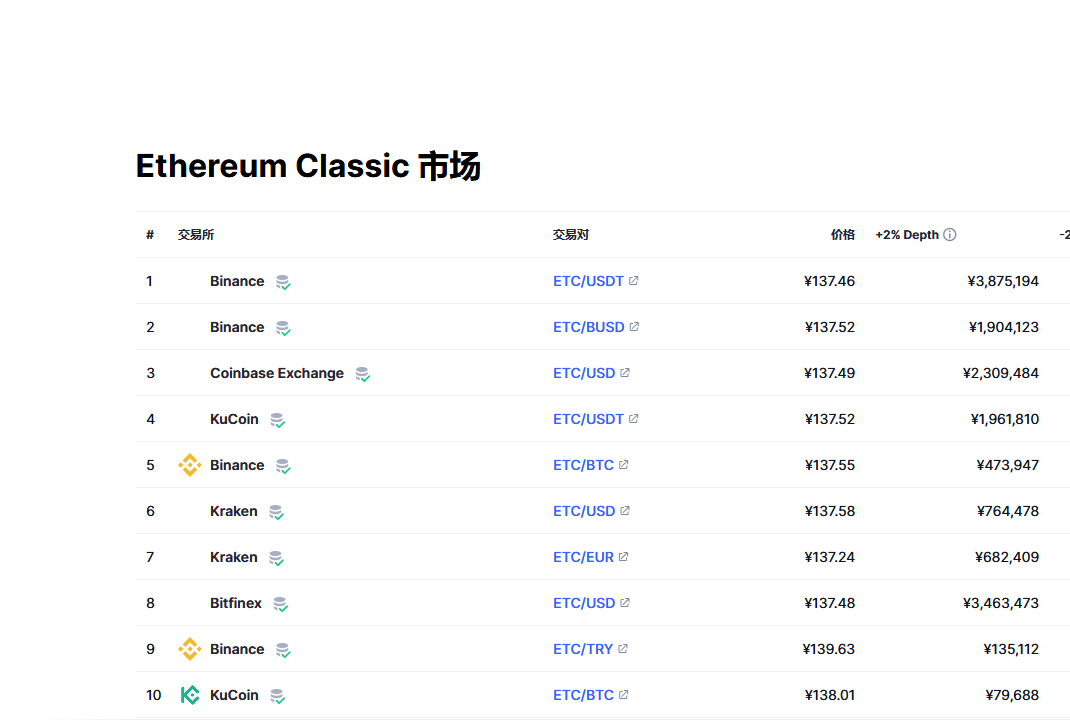Click external link icon after ETC/USD in row 6
This screenshot has height=720, width=1070.
click(x=624, y=510)
